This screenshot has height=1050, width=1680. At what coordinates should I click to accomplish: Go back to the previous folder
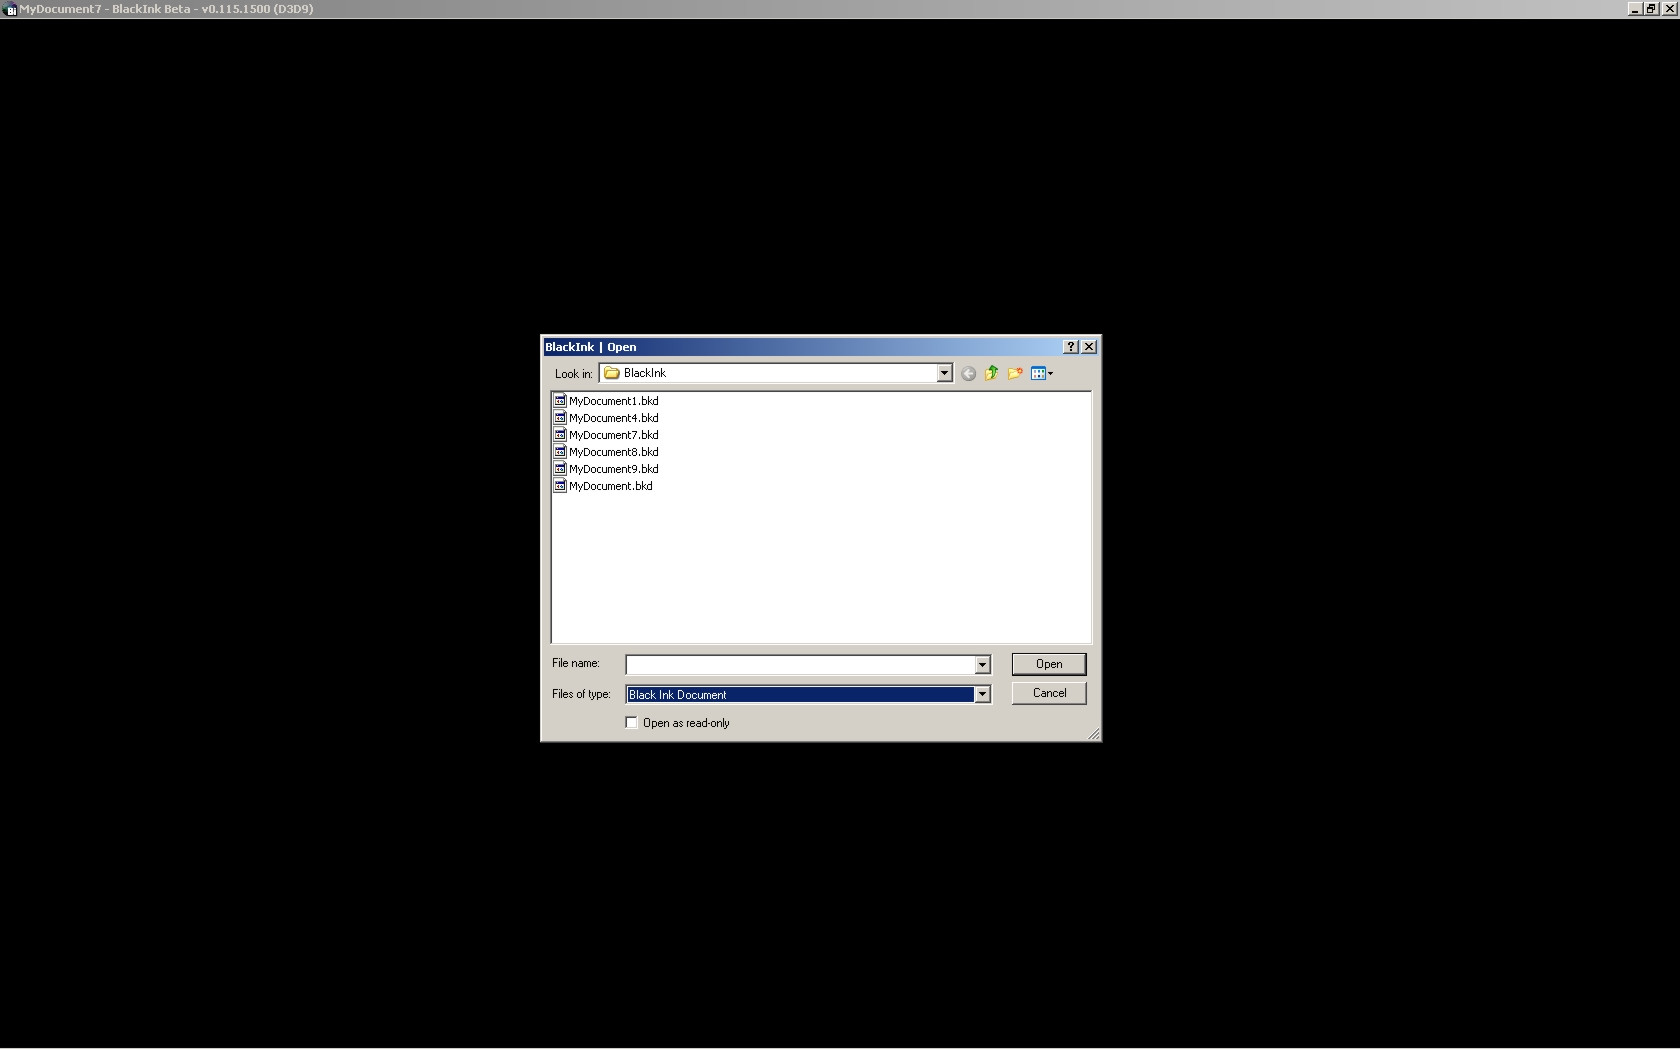tap(968, 374)
